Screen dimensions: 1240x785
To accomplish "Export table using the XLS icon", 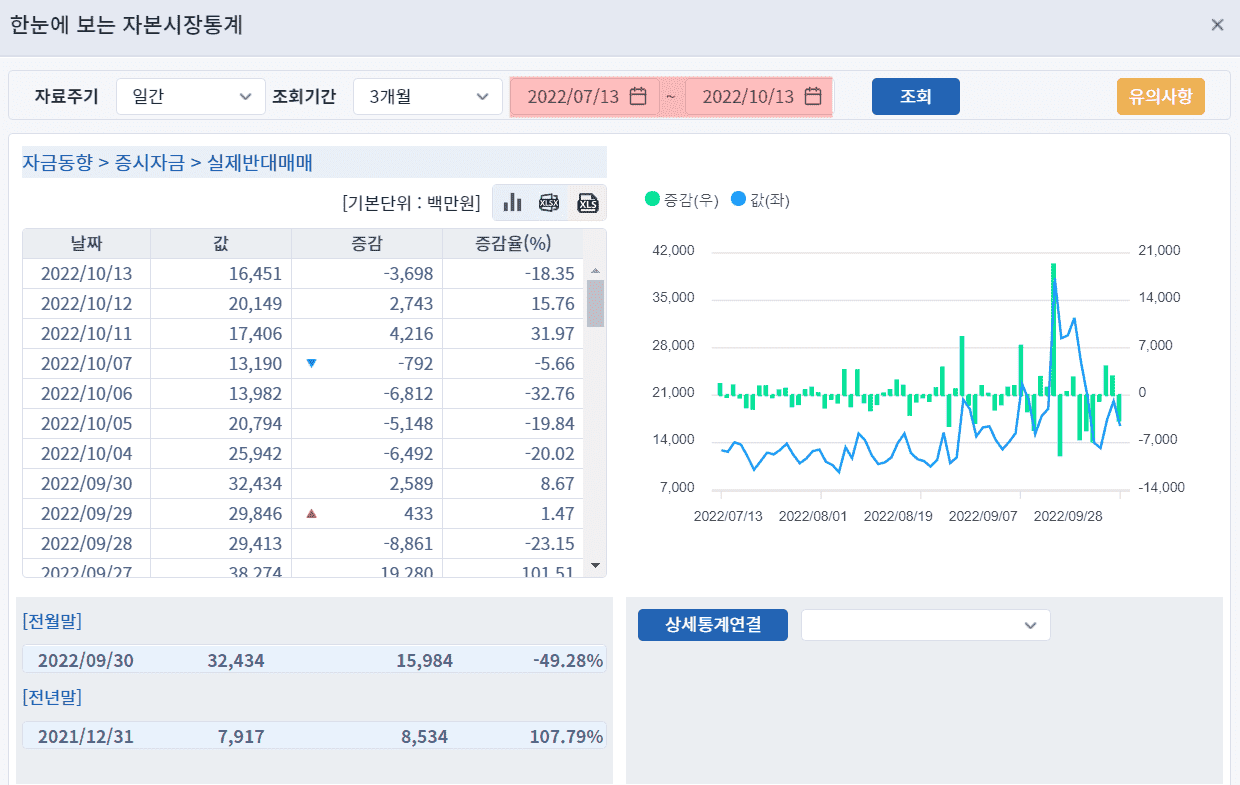I will [587, 203].
